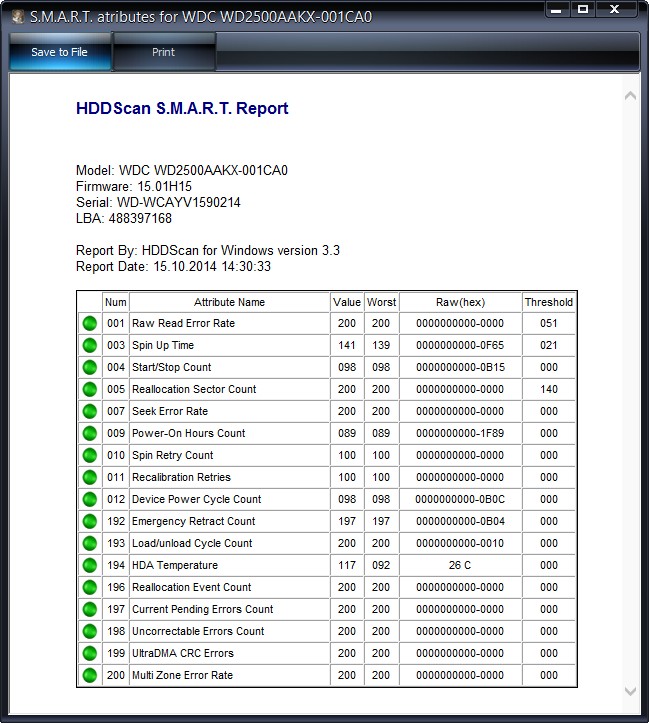This screenshot has width=649, height=723.
Task: Click the Value column header
Action: (347, 302)
